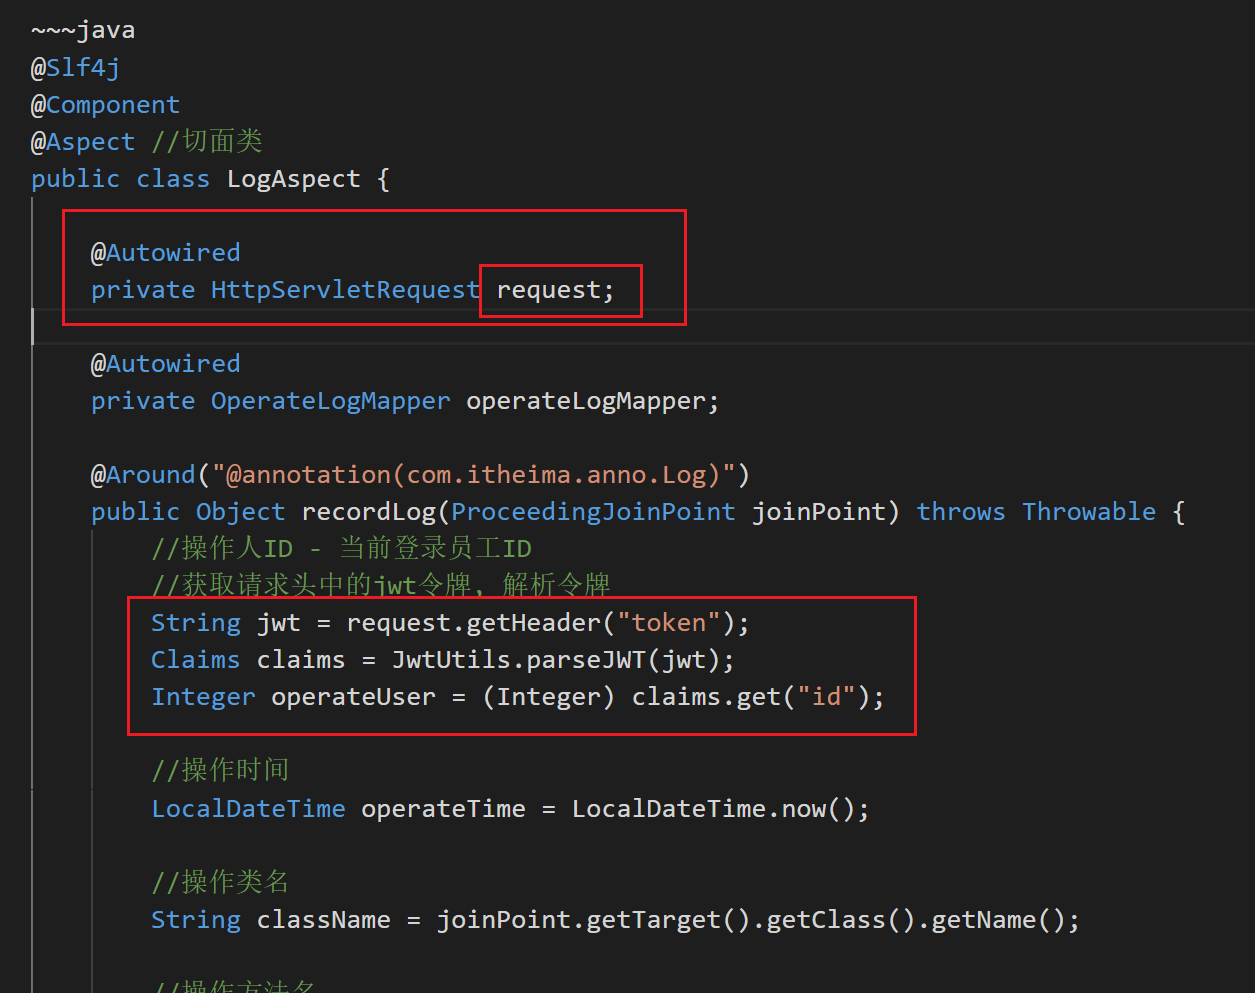Image resolution: width=1255 pixels, height=993 pixels.
Task: Click the first @Autowired annotation
Action: [x=165, y=252]
